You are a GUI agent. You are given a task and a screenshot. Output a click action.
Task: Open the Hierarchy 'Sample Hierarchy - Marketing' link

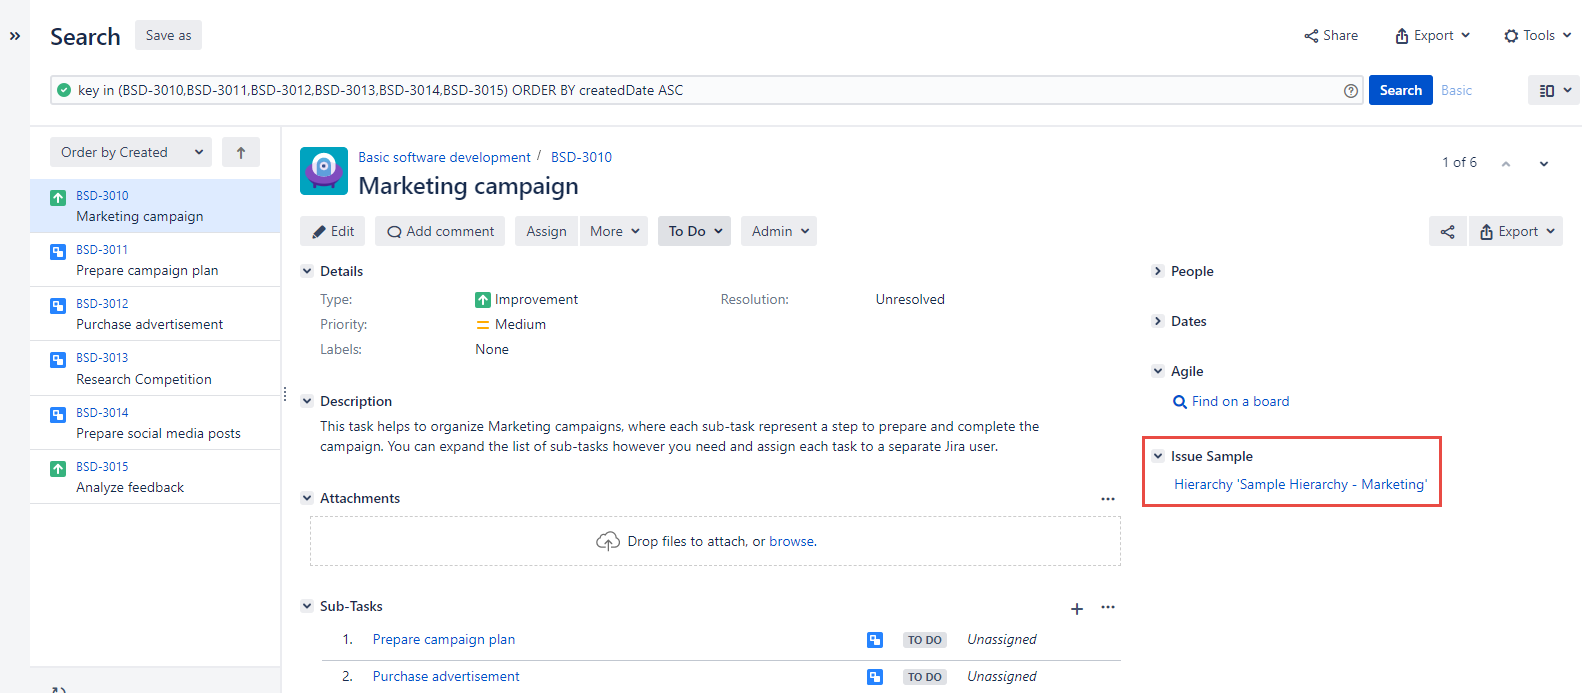click(x=1300, y=485)
